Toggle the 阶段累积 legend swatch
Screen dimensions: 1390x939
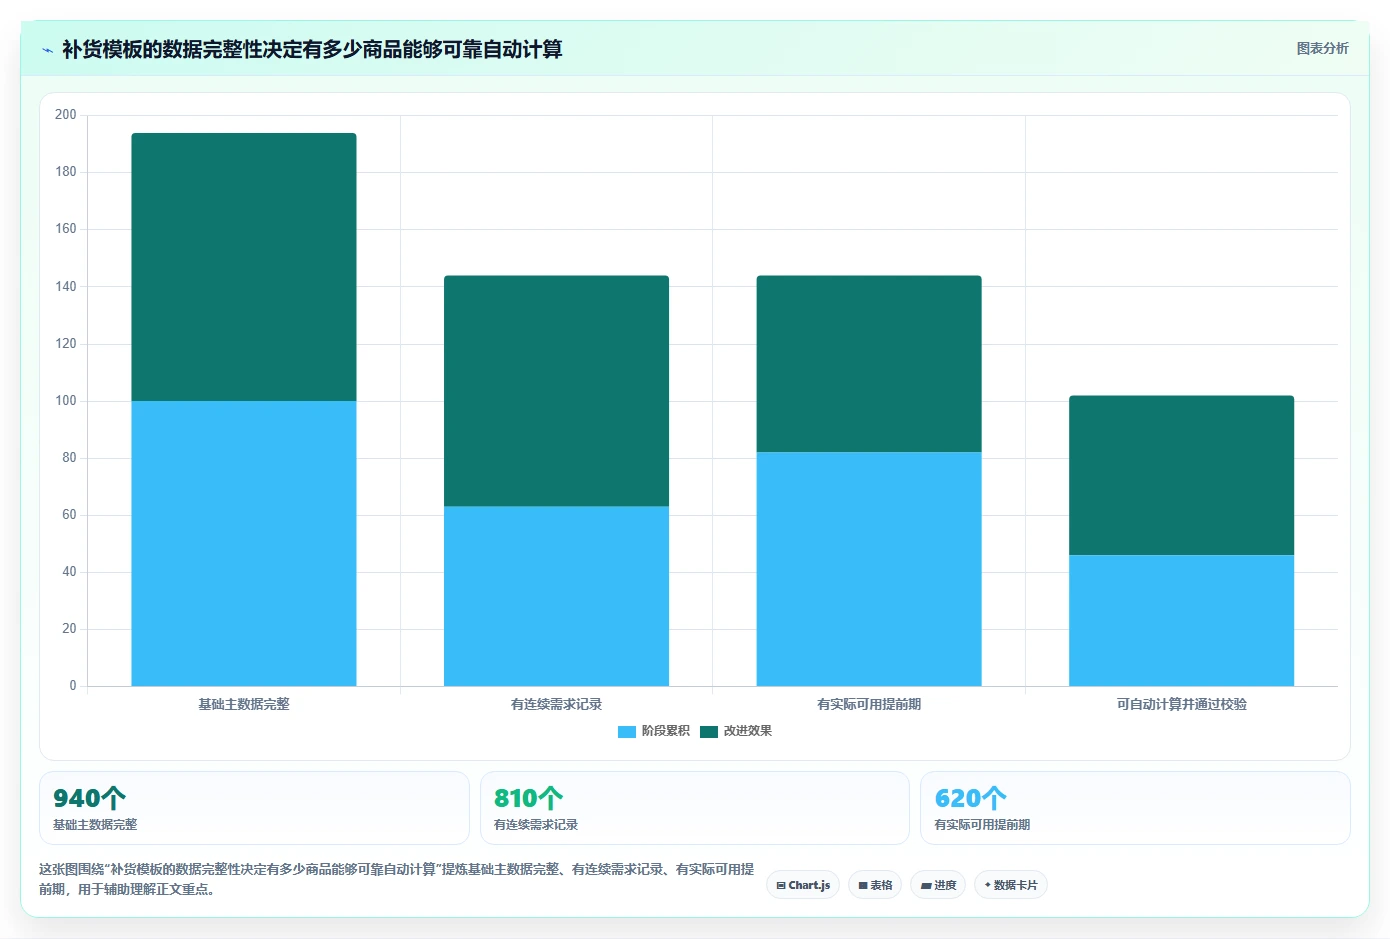(x=627, y=732)
